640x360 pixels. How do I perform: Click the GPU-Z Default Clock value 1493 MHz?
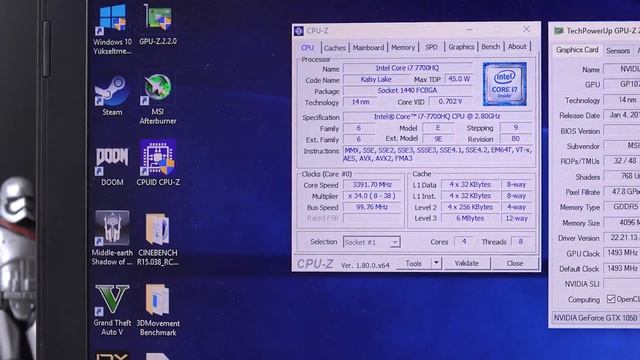[x=622, y=269]
